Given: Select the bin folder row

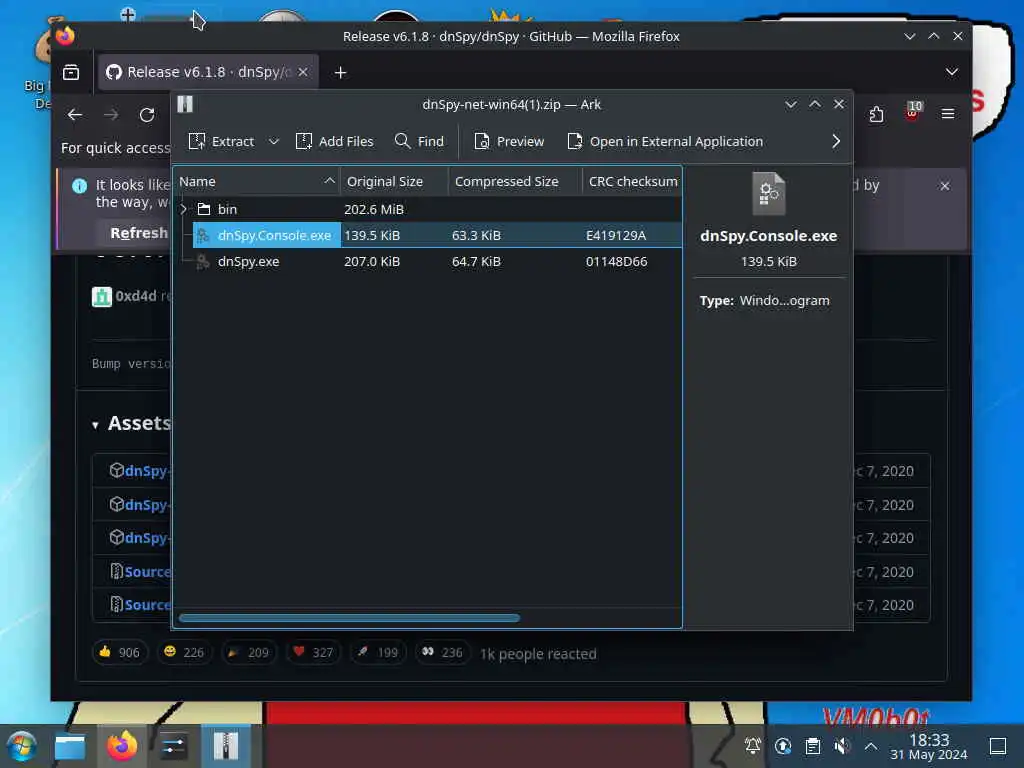Looking at the screenshot, I should click(428, 209).
